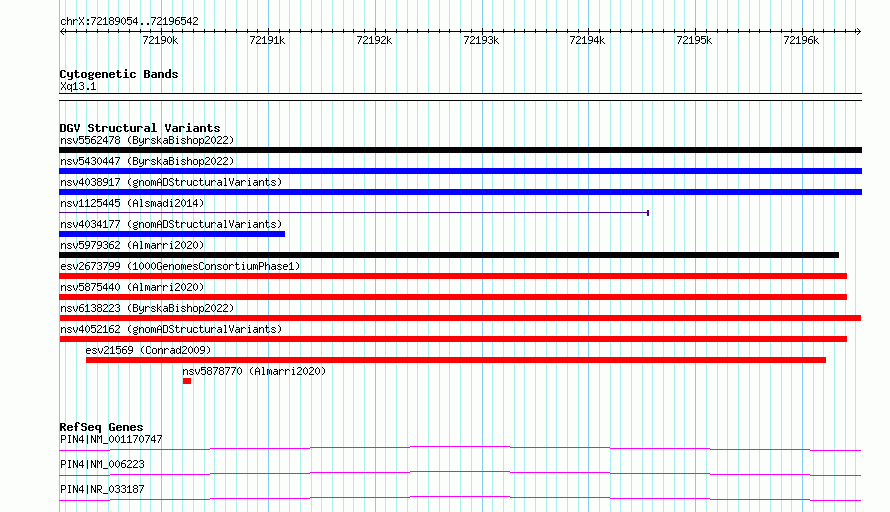The width and height of the screenshot is (890, 512).
Task: Click the 72195k ruler mark
Action: coord(694,40)
